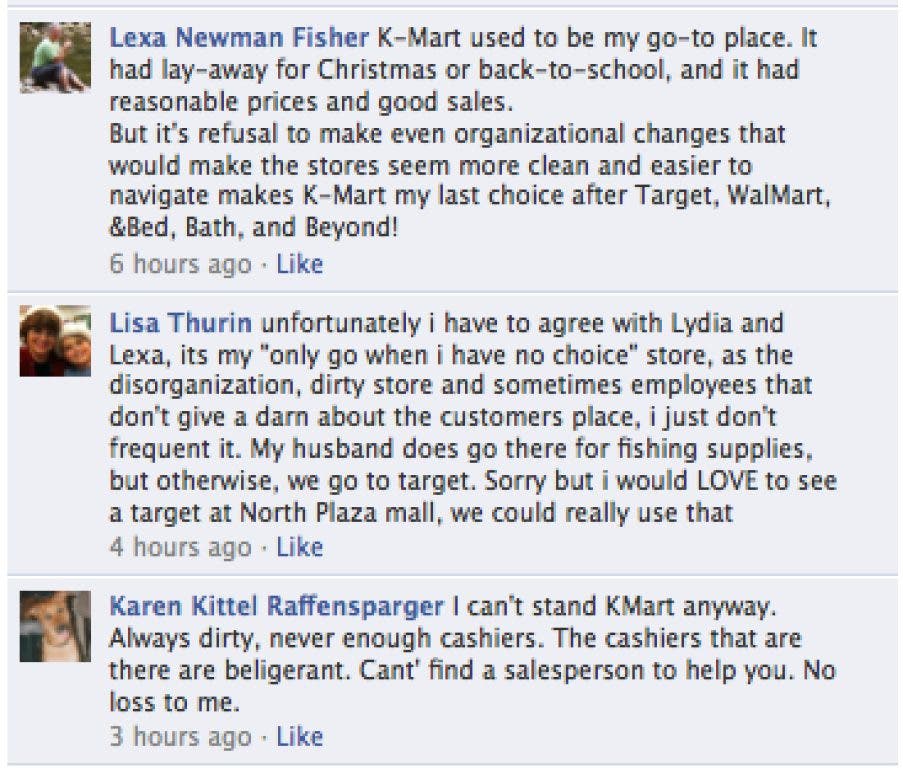
Task: Like Lexa Newman Fisher's comment
Action: [299, 264]
